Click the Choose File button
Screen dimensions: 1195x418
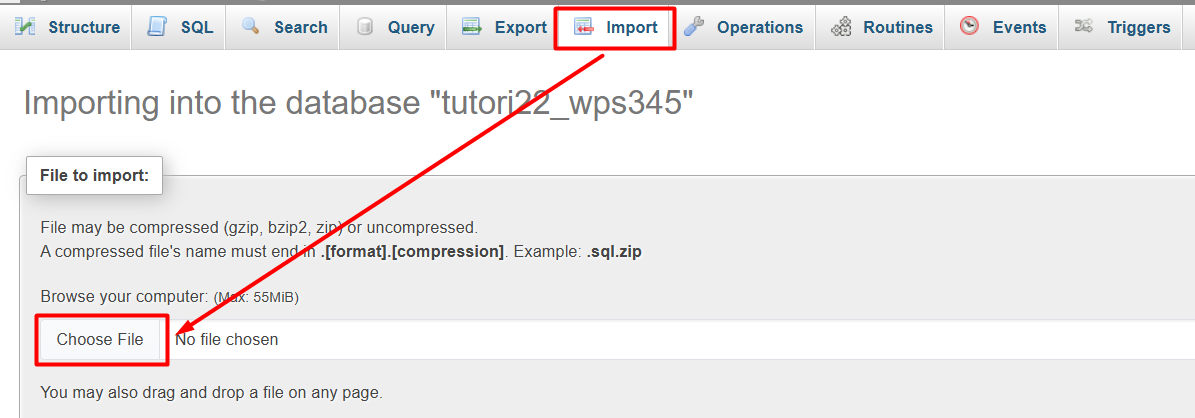point(100,339)
